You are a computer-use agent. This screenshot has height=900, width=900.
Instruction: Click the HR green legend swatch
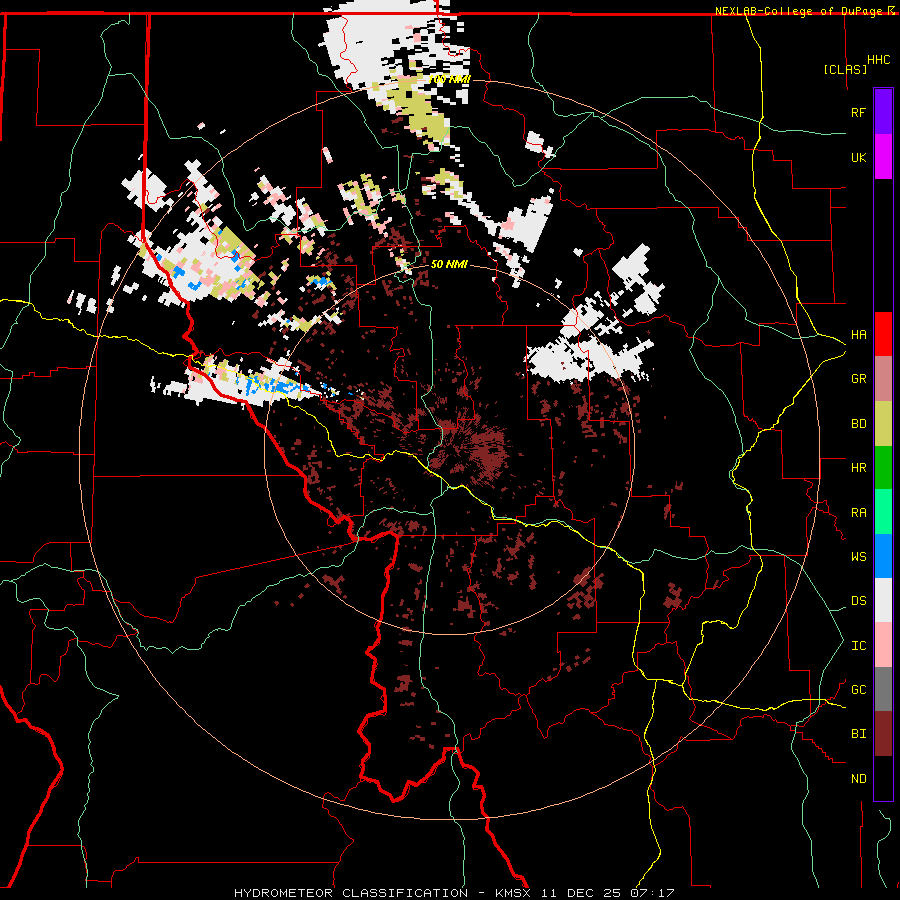coord(883,468)
